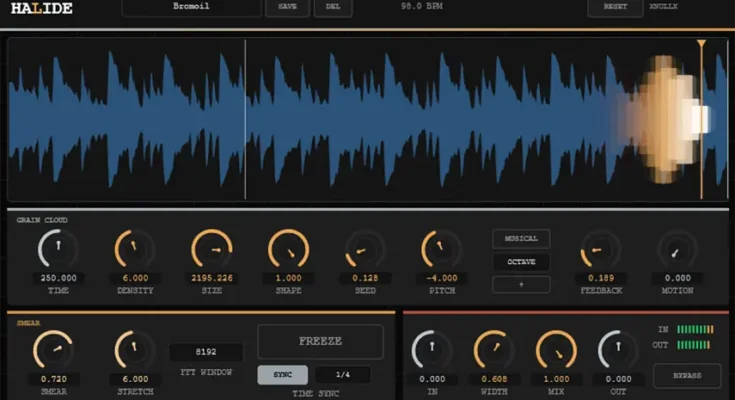The image size is (735, 400).
Task: Click the 250.000 time value field
Action: click(58, 278)
